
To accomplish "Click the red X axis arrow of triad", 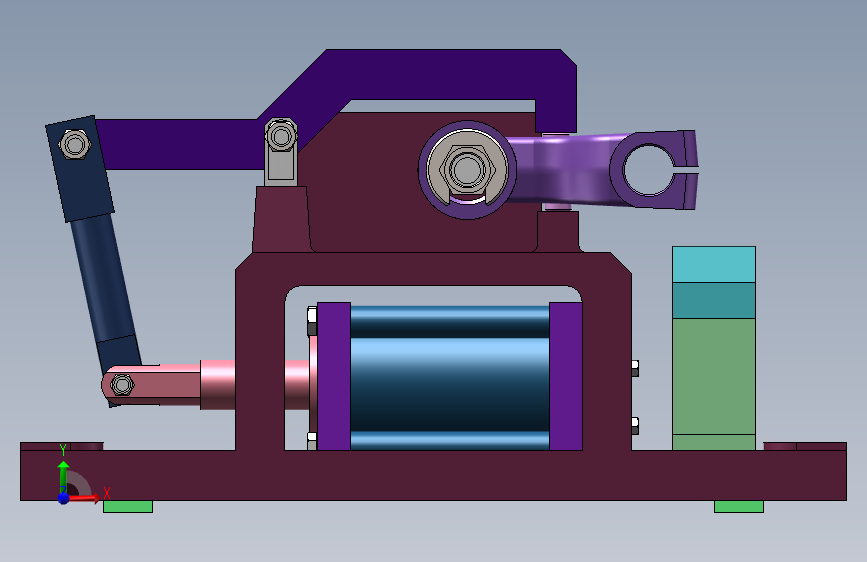I will click(83, 498).
